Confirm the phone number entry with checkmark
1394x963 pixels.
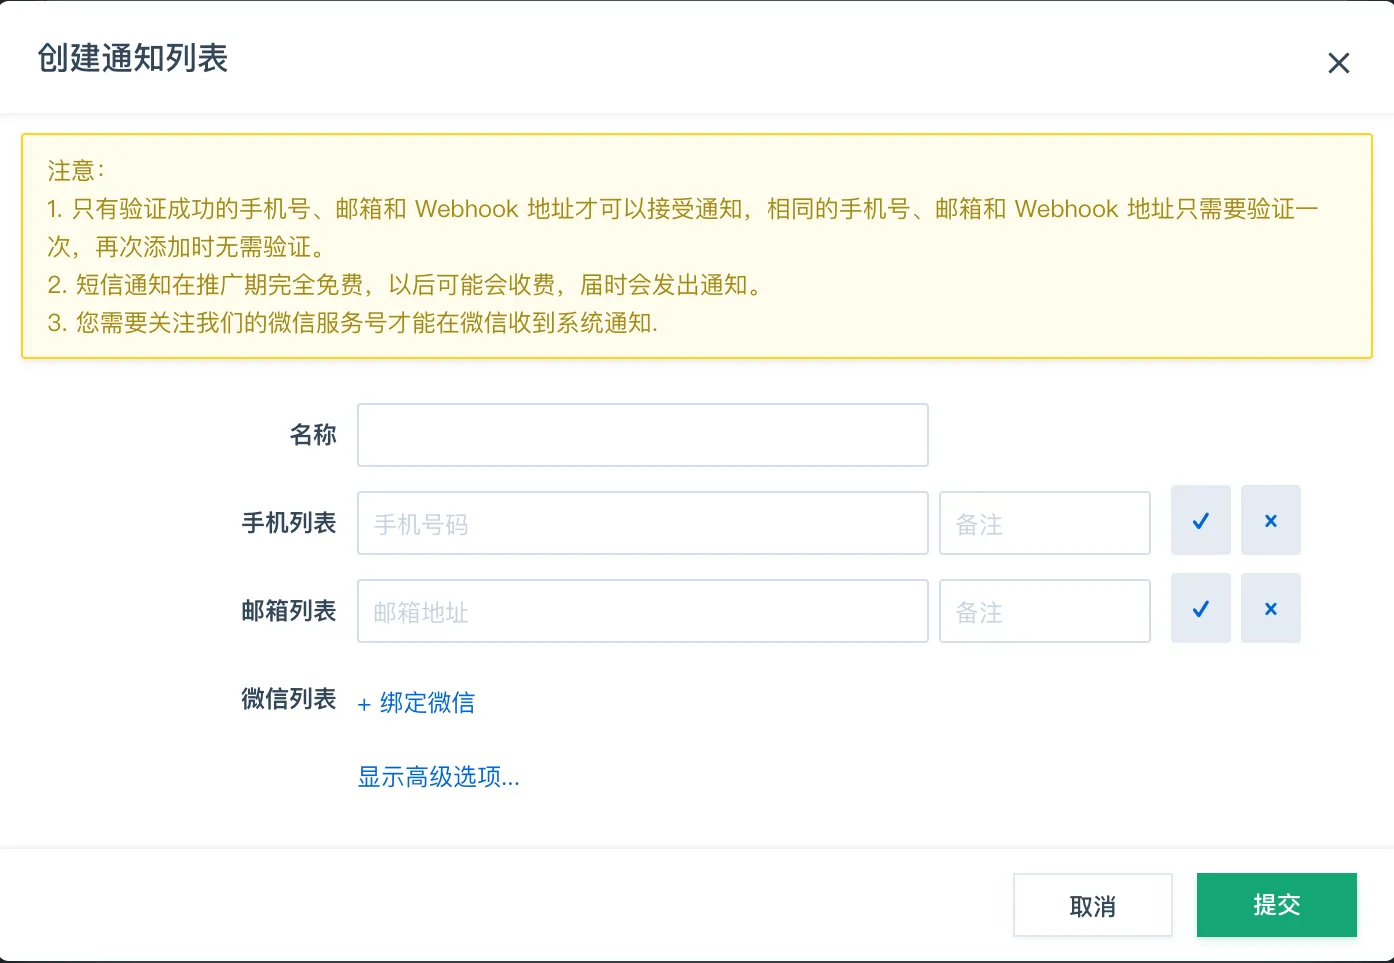tap(1200, 521)
